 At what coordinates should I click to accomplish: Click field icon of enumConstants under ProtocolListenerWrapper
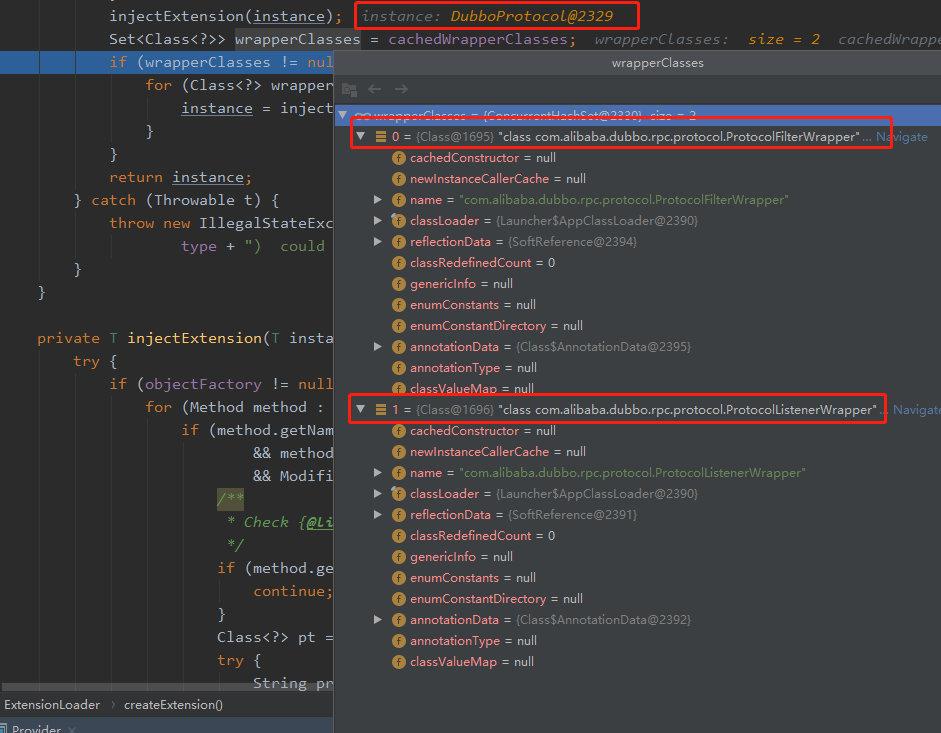[x=398, y=578]
